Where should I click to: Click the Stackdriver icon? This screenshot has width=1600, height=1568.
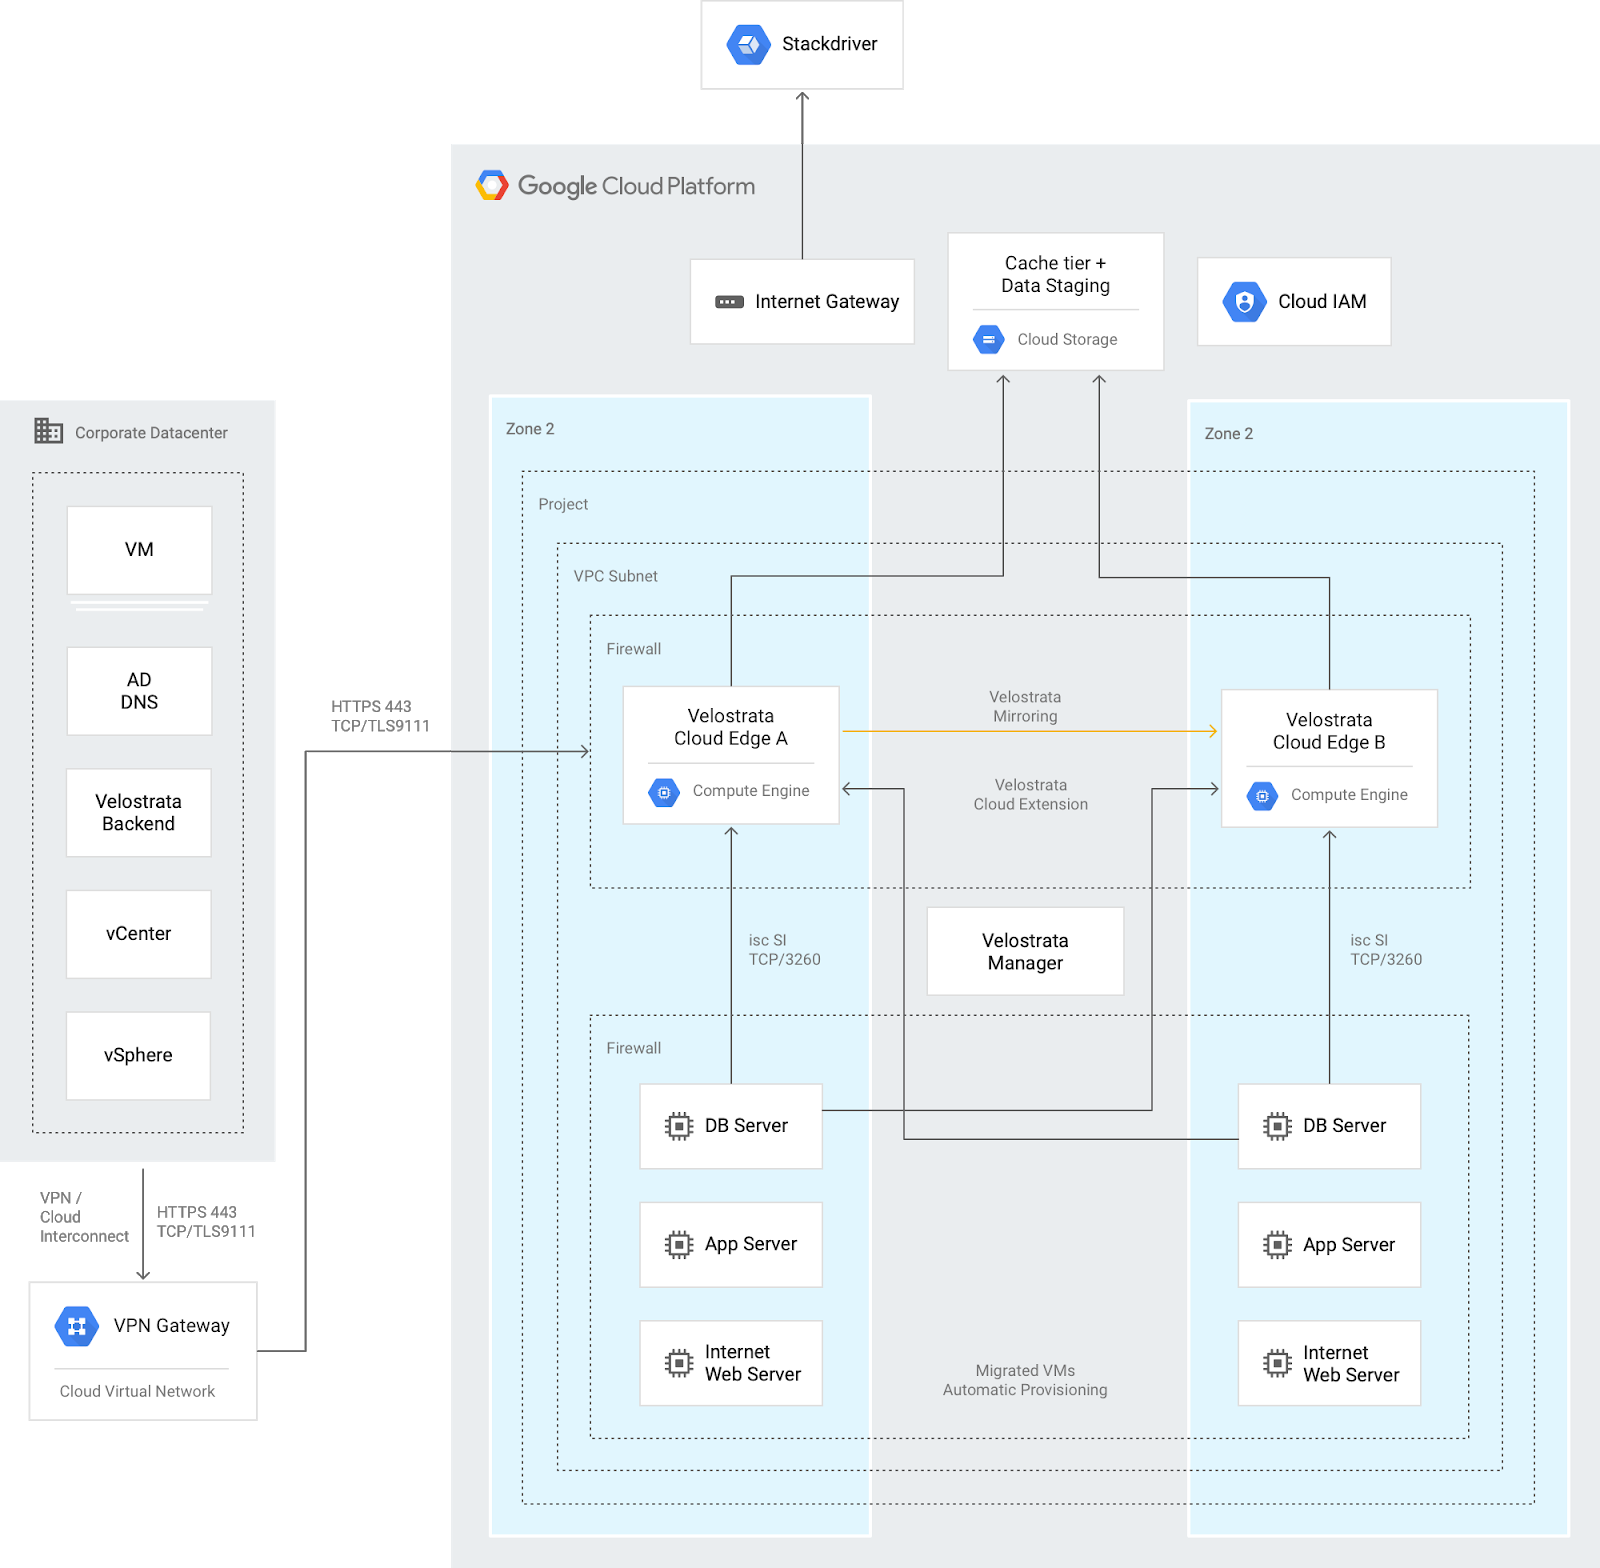(746, 44)
